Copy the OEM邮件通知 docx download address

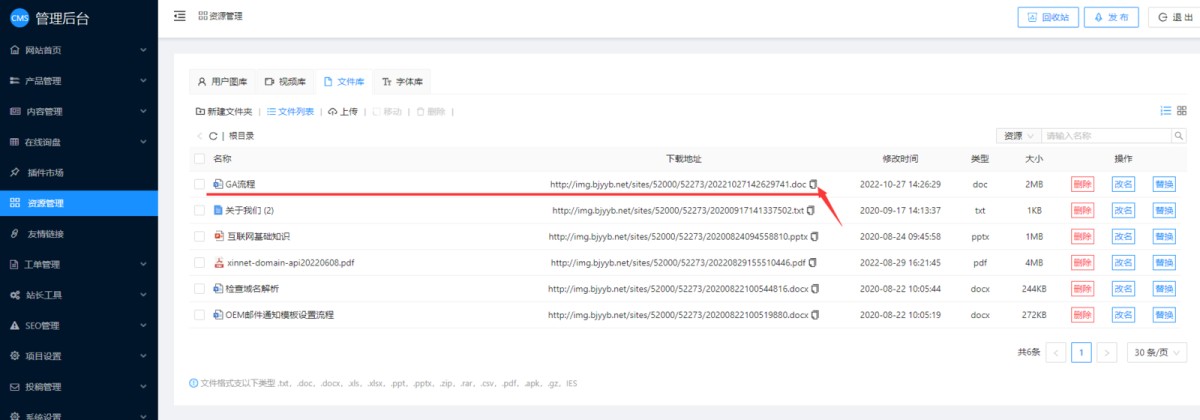pos(814,314)
